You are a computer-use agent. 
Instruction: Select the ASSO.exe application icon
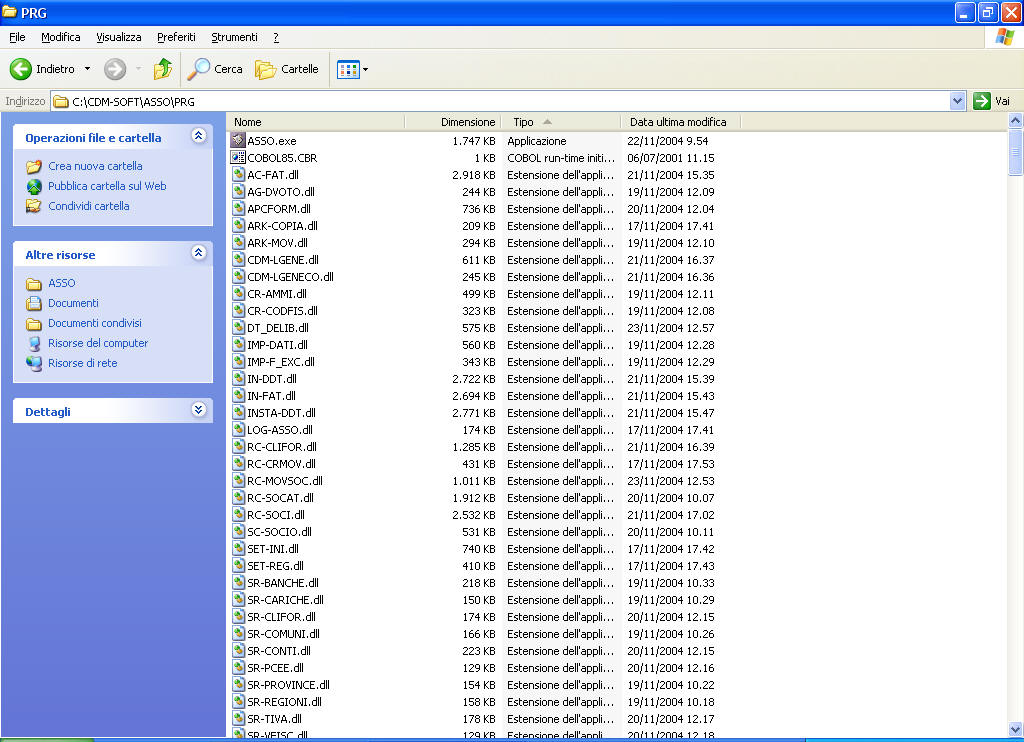[x=238, y=140]
